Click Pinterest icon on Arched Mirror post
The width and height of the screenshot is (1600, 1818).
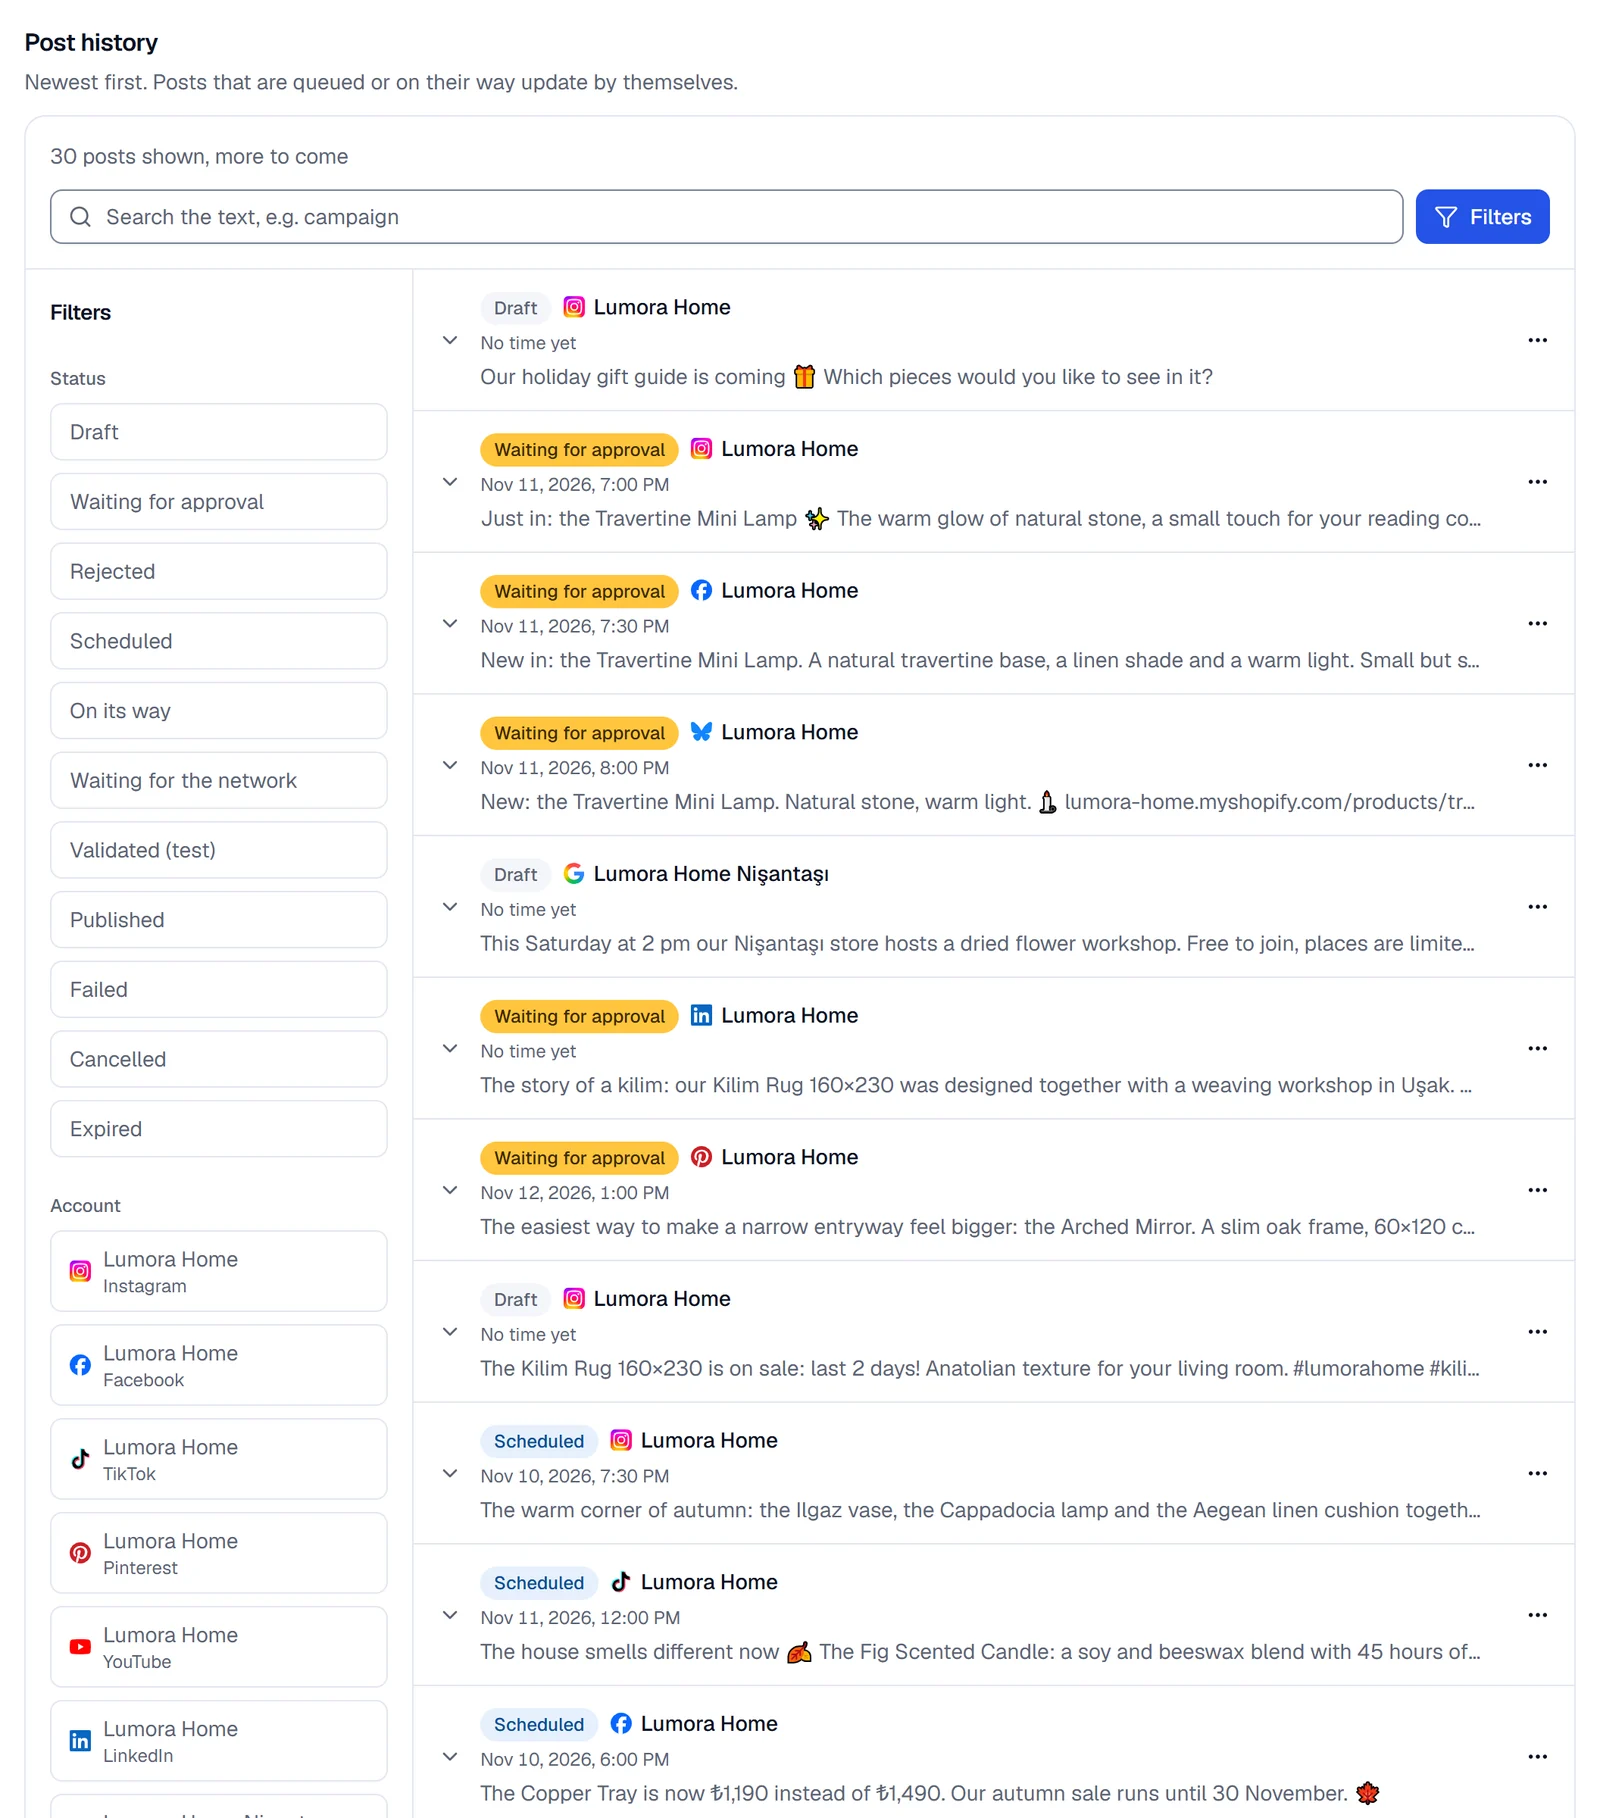click(x=702, y=1157)
